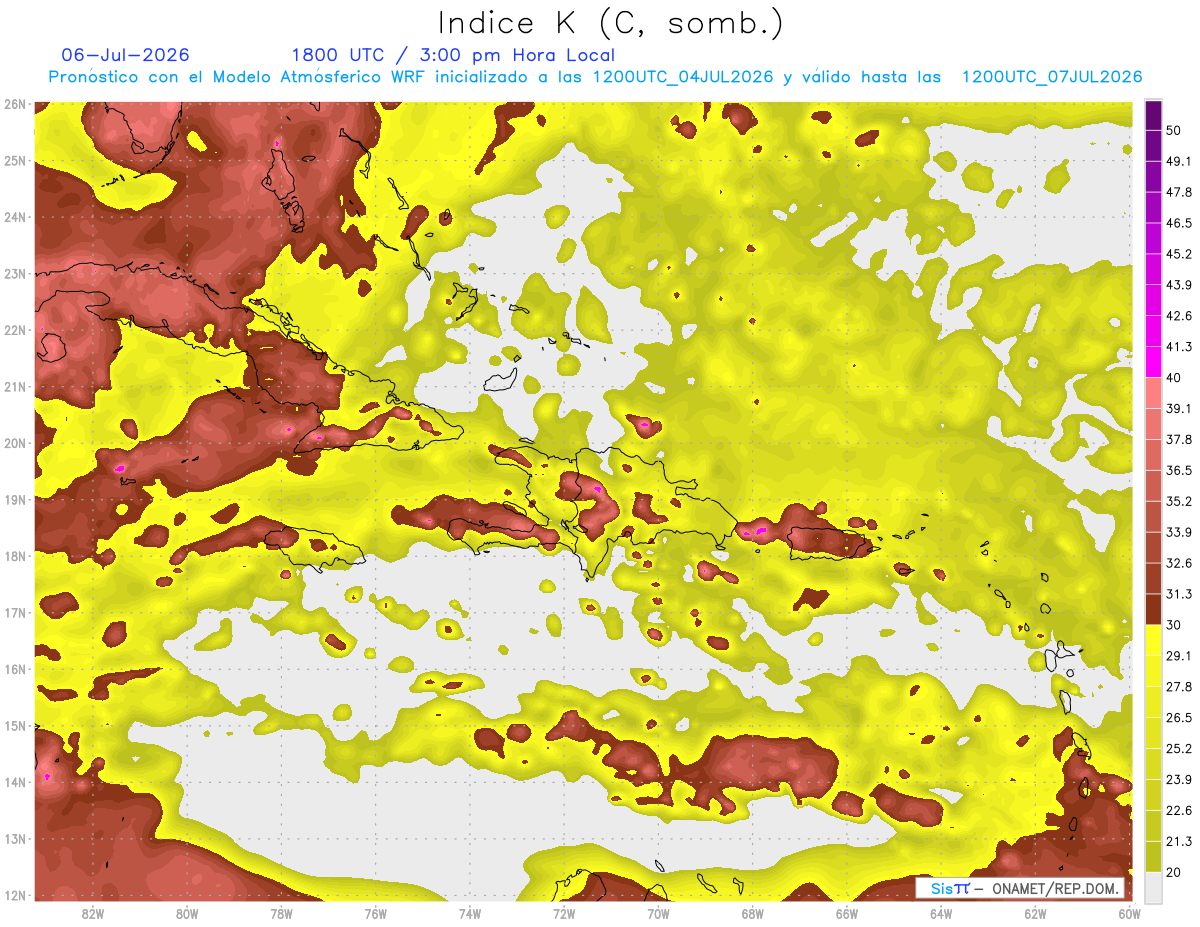The width and height of the screenshot is (1200, 927).
Task: Click the 74W longitude label
Action: point(470,913)
